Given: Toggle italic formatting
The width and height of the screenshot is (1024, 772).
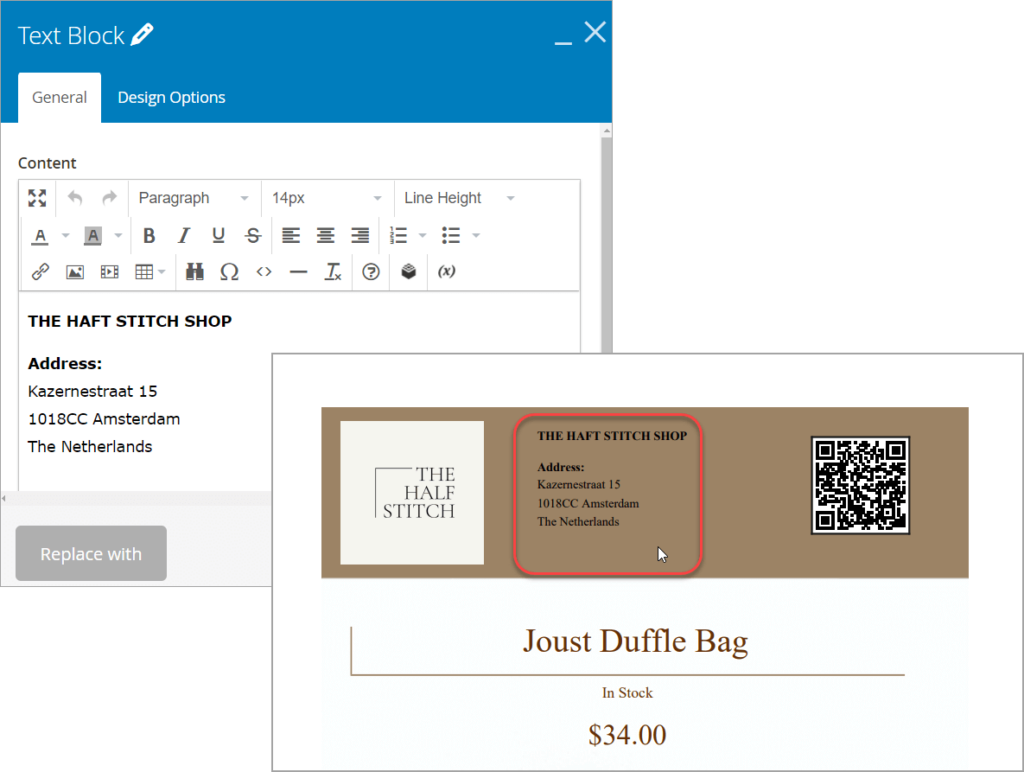Looking at the screenshot, I should click(x=184, y=236).
